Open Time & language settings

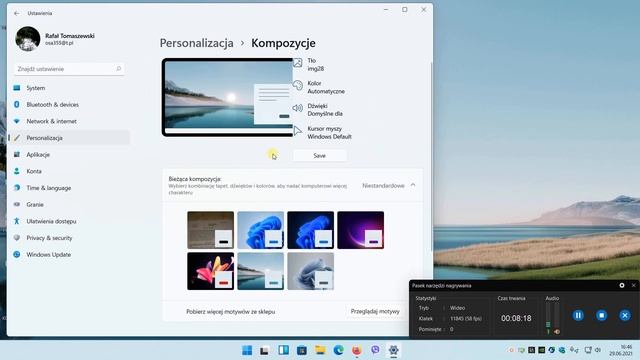[69, 188]
